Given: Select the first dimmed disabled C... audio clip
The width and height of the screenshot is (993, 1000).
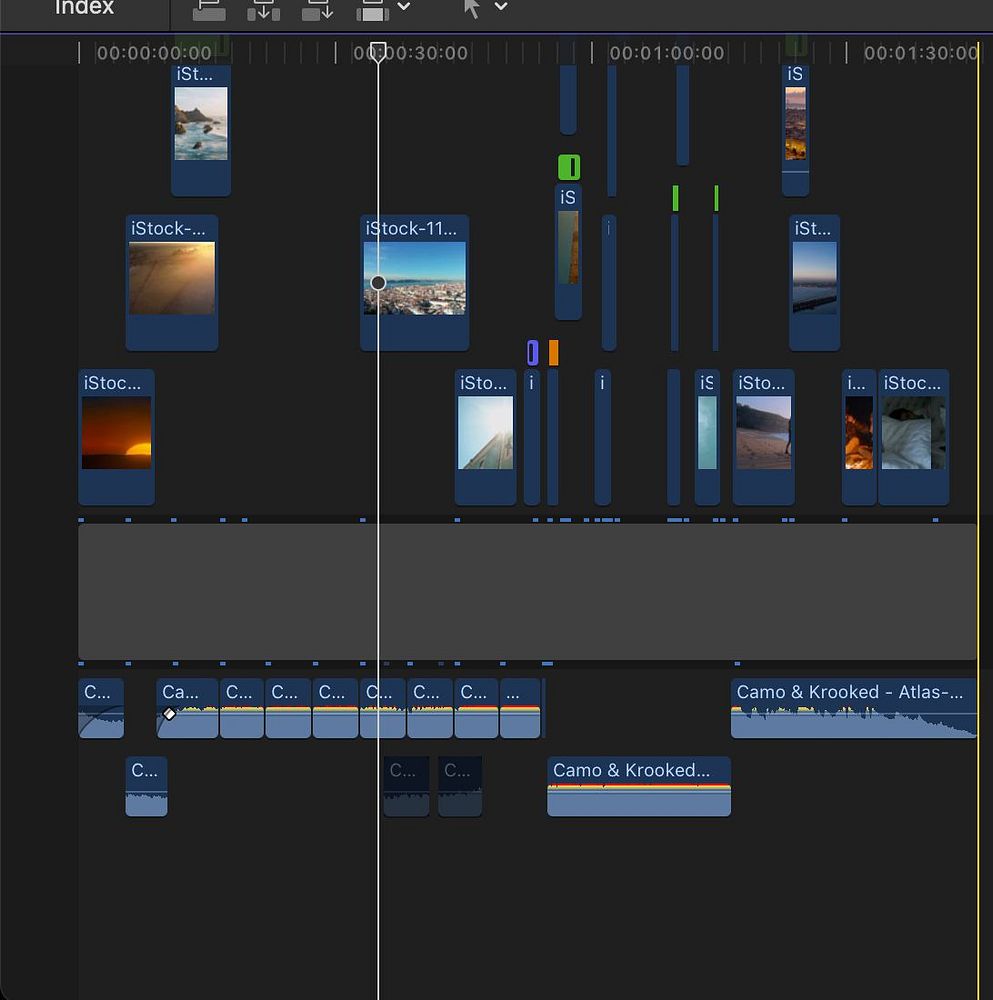Looking at the screenshot, I should [406, 786].
